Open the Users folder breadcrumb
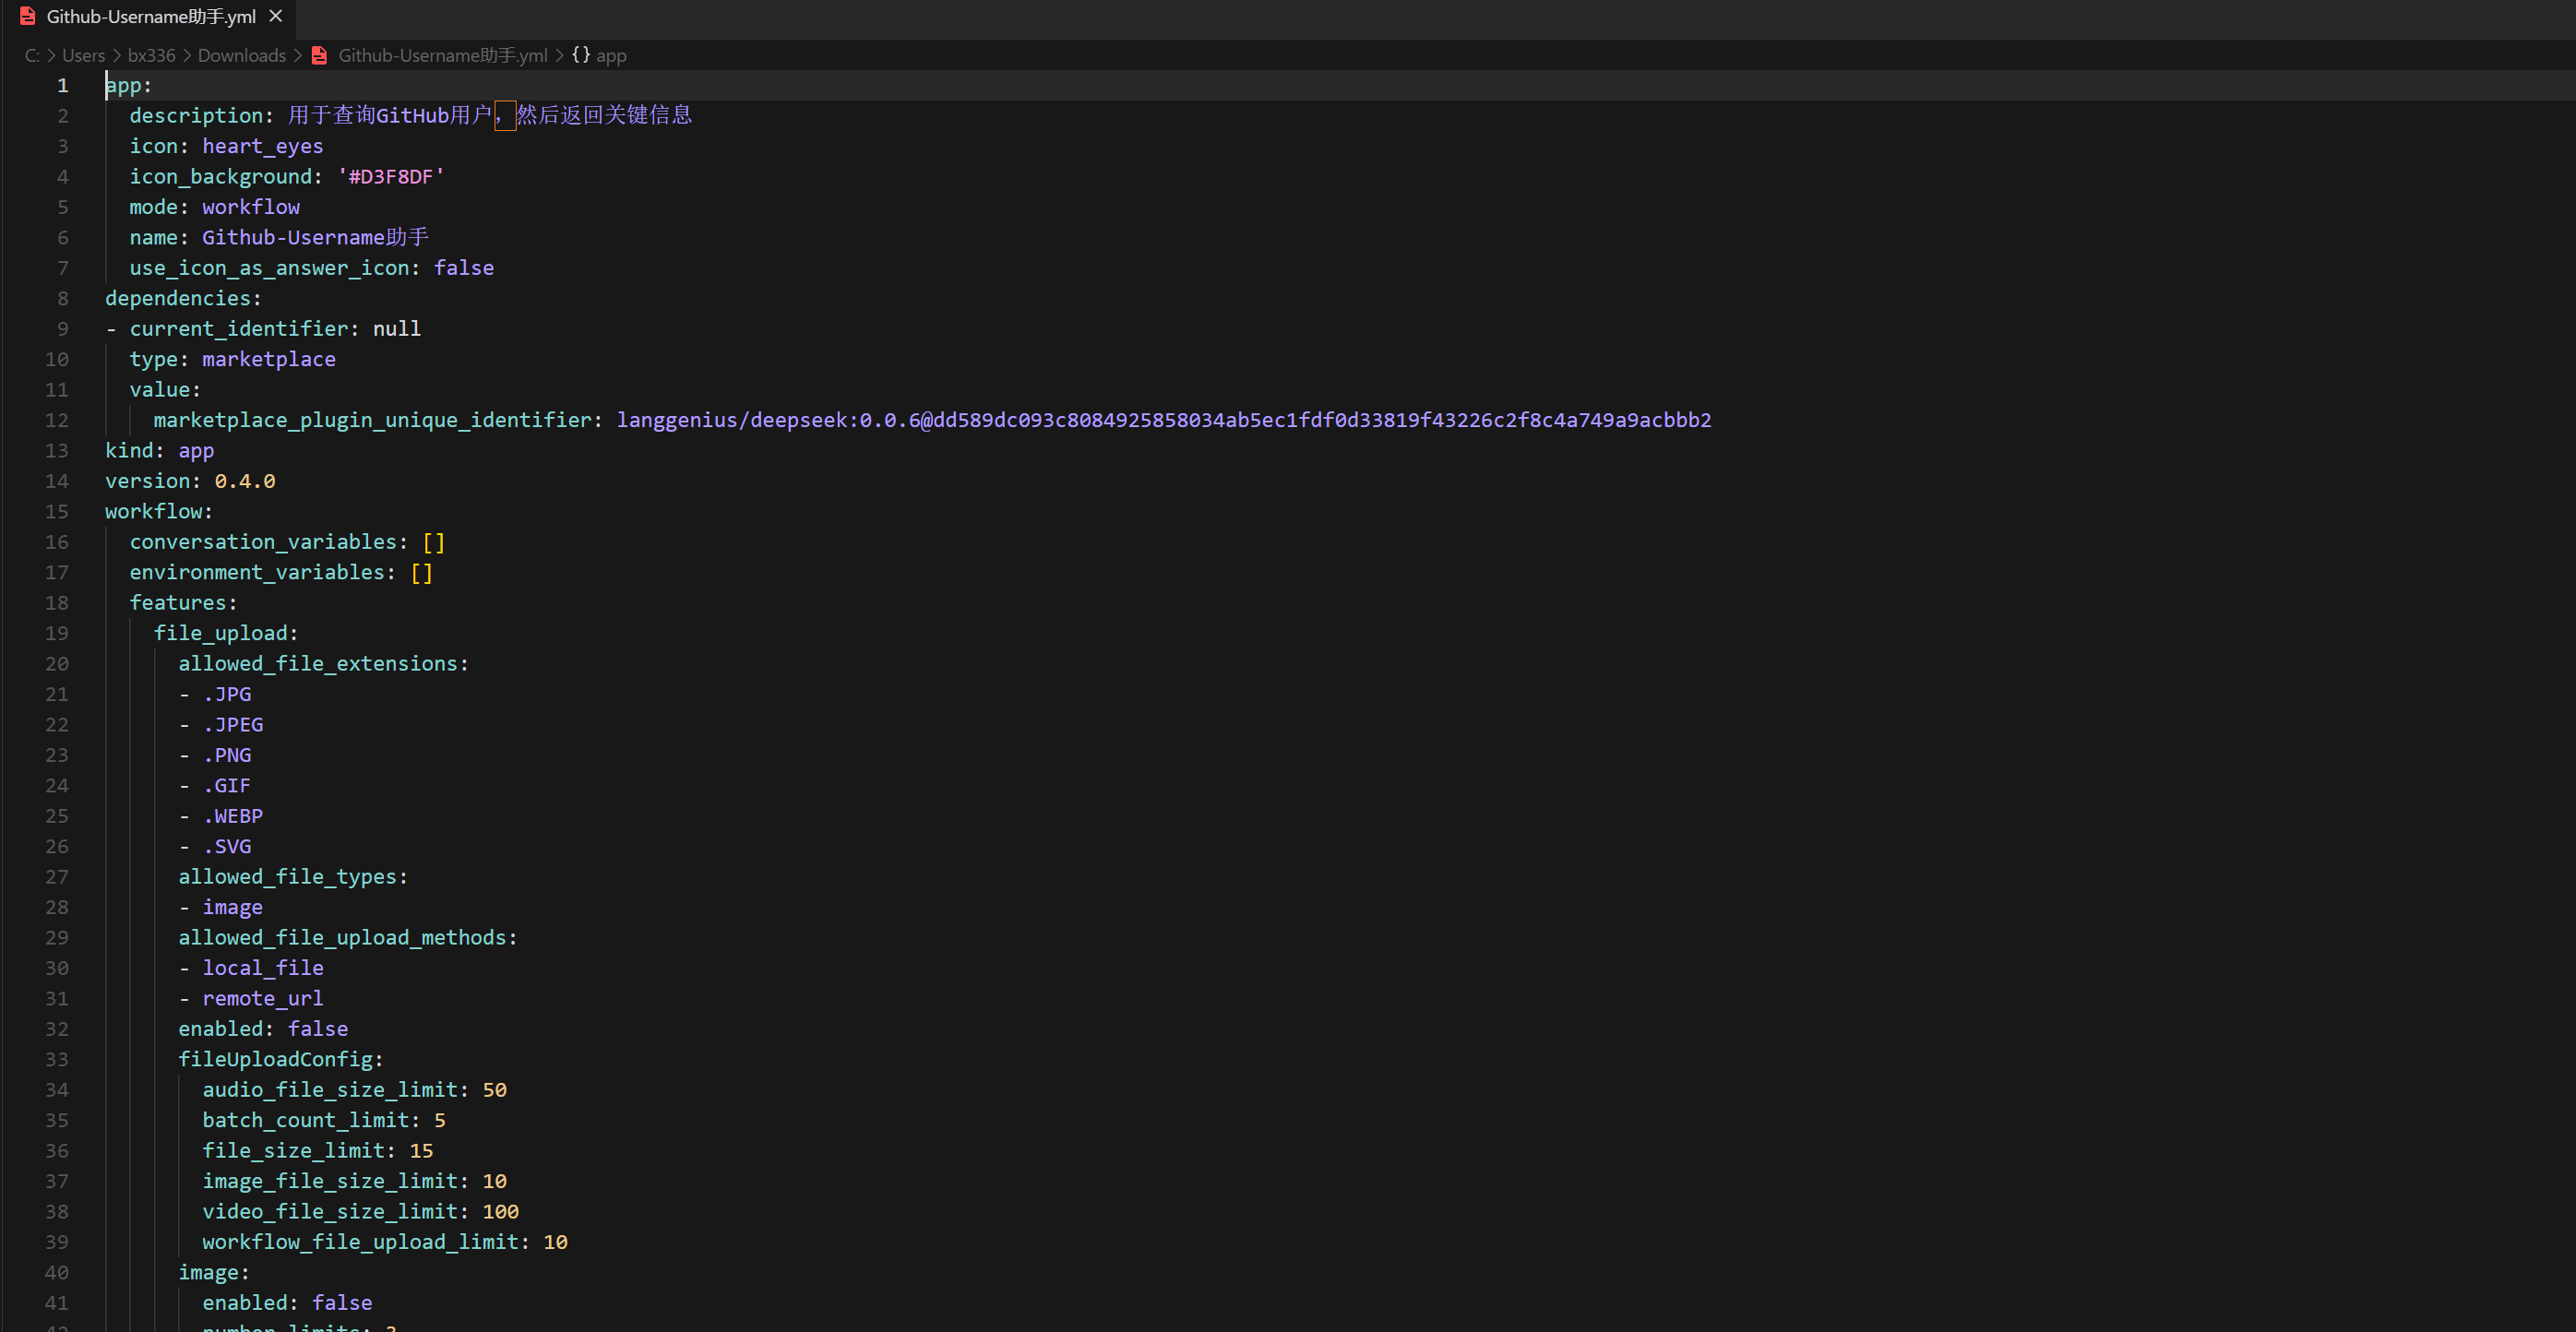The height and width of the screenshot is (1332, 2576). tap(83, 55)
